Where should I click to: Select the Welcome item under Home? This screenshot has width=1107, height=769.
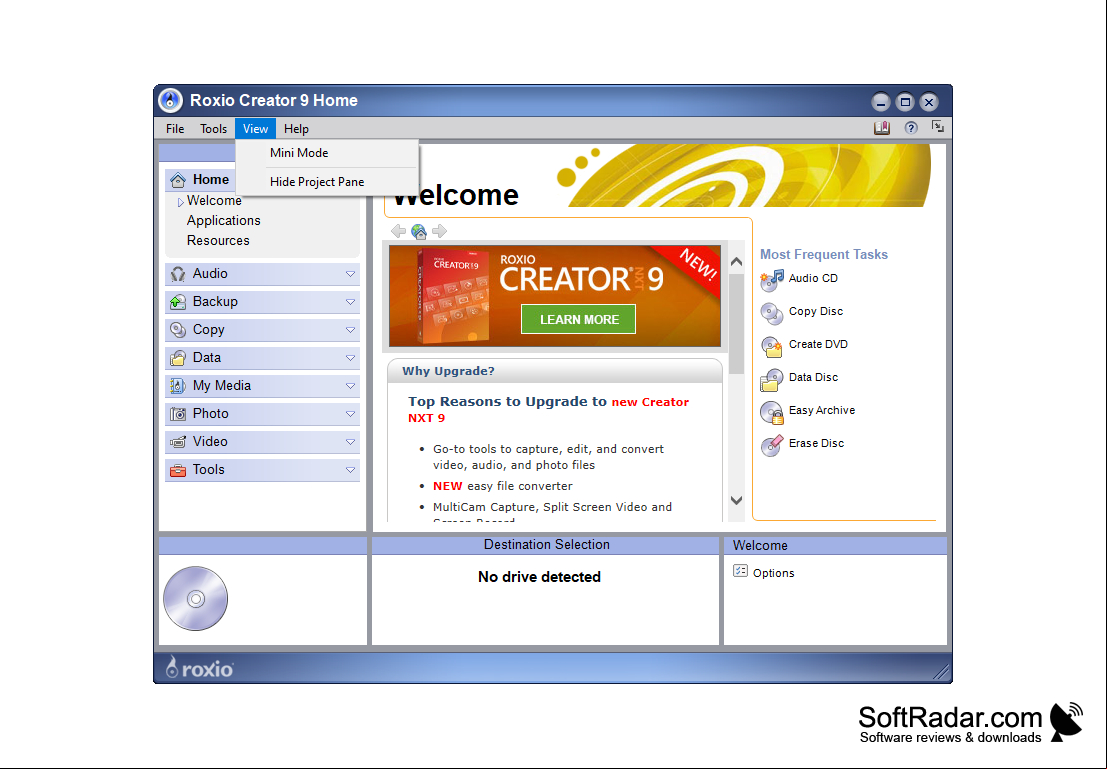click(x=214, y=201)
